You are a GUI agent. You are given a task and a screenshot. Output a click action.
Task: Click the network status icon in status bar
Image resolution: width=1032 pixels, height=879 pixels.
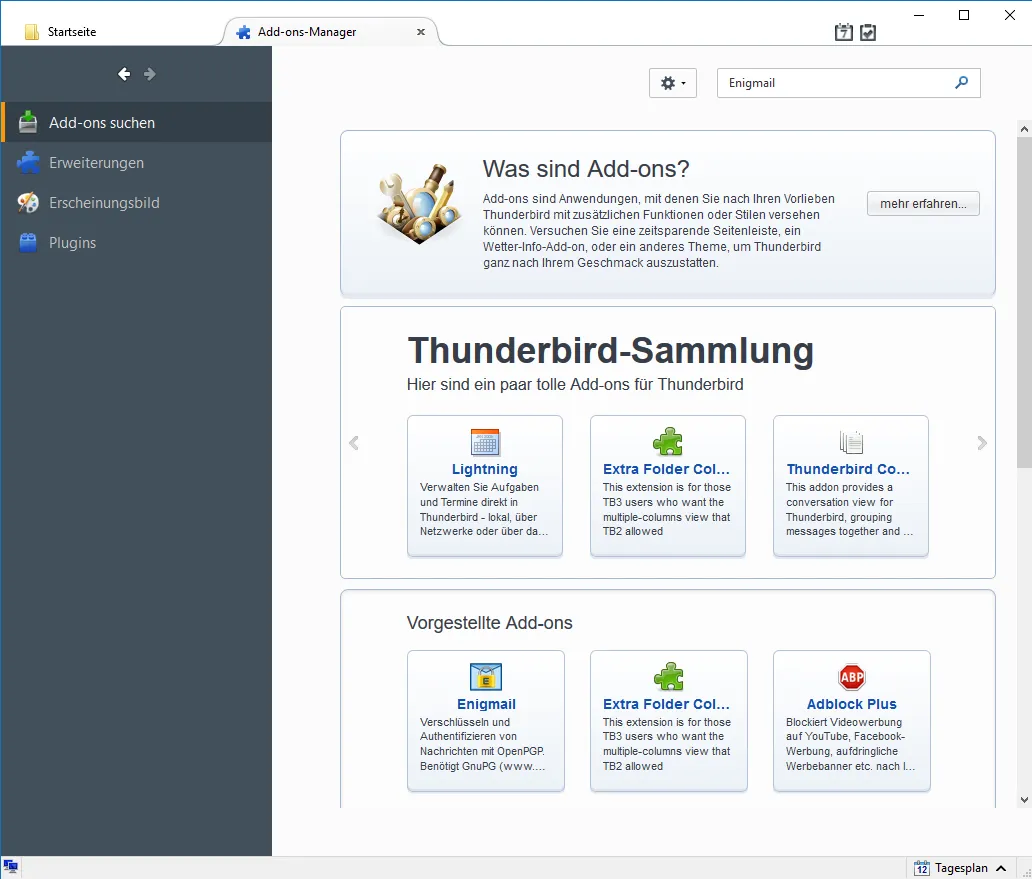coord(11,866)
